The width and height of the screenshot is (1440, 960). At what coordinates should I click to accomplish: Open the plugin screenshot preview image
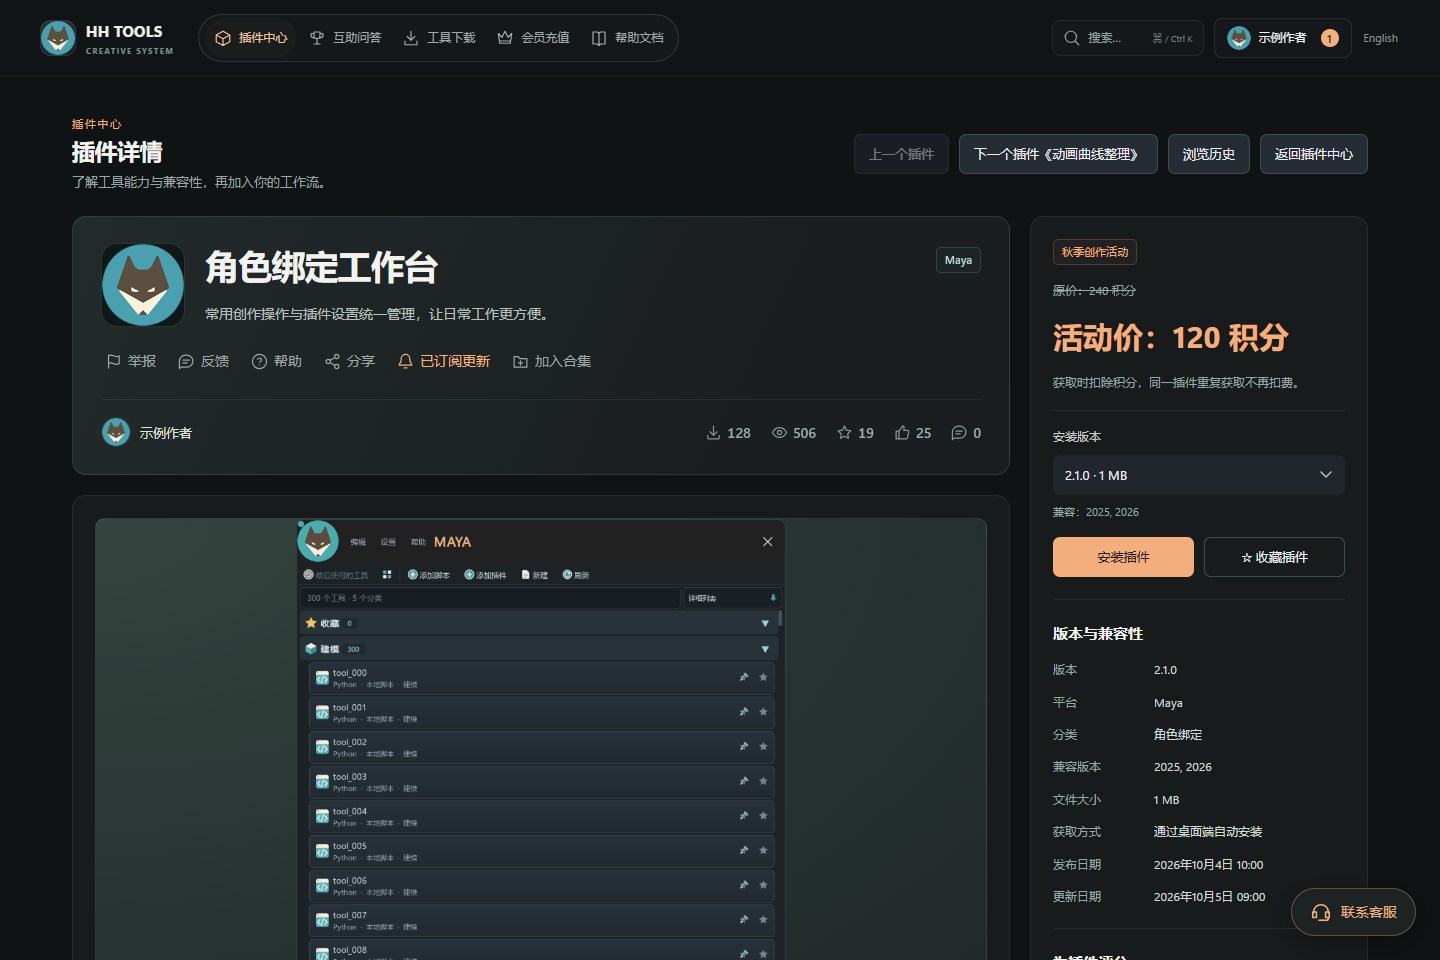[x=541, y=739]
